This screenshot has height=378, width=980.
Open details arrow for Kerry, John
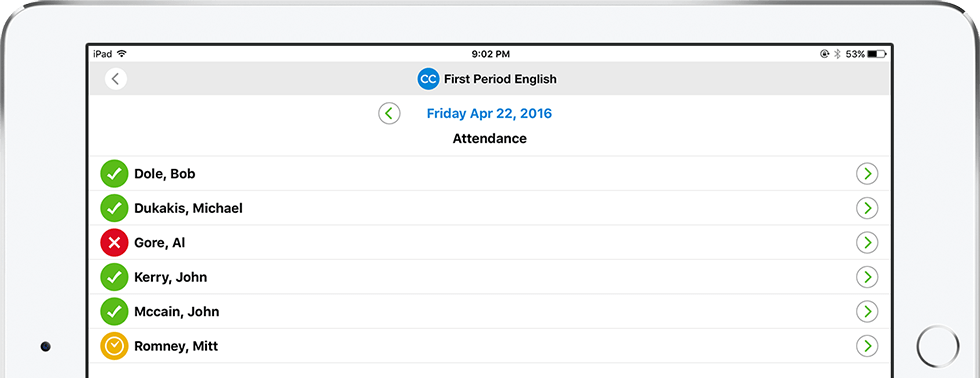(x=867, y=277)
